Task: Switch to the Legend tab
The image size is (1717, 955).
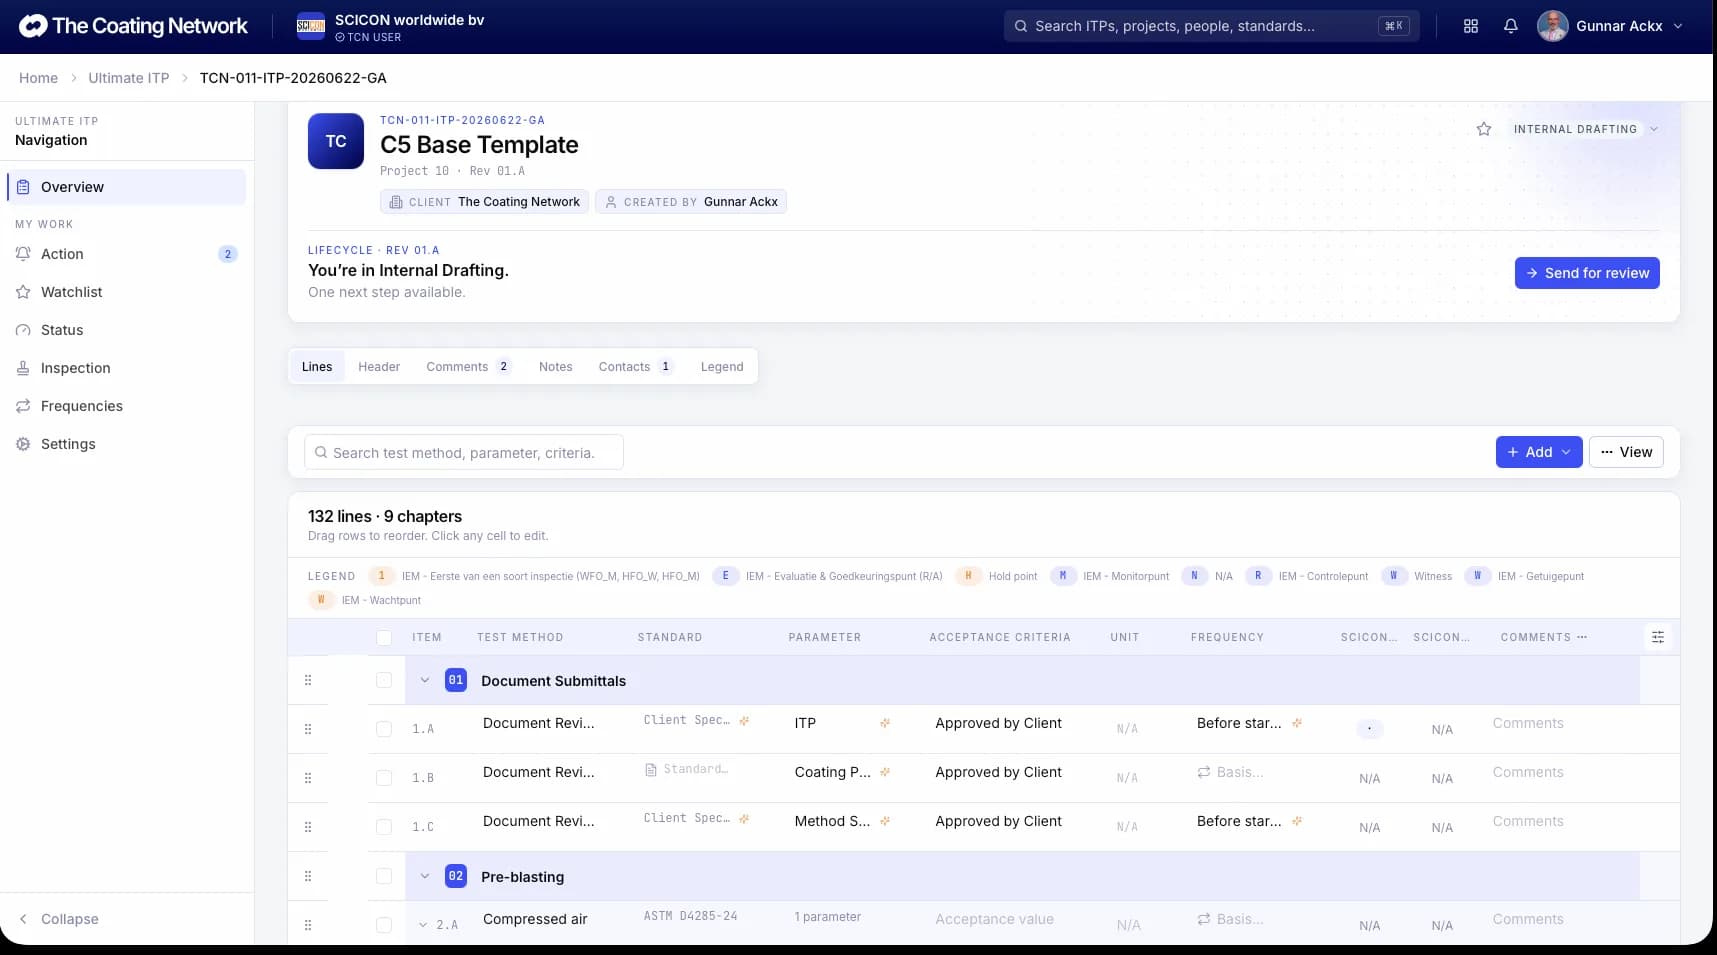Action: point(722,367)
